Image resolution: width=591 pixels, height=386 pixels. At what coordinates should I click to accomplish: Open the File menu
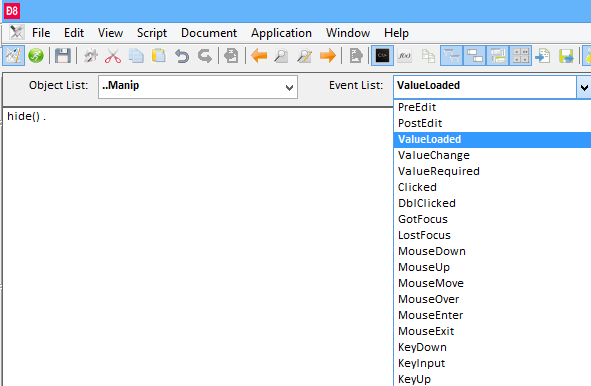pos(41,33)
